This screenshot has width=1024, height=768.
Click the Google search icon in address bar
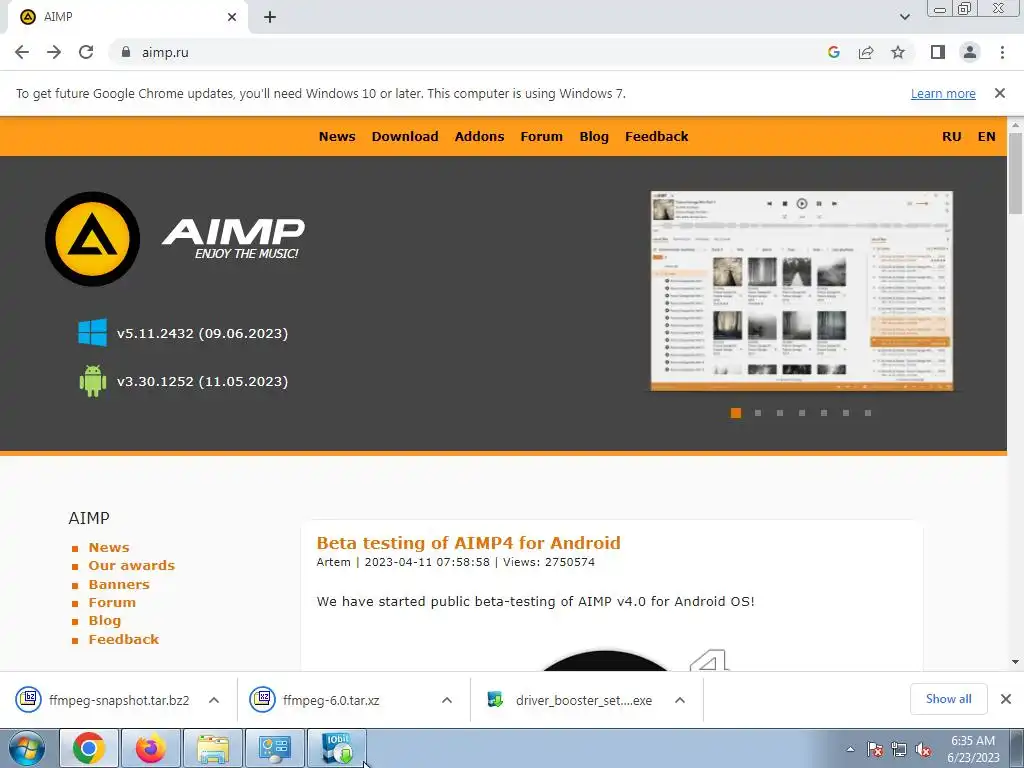[x=833, y=52]
